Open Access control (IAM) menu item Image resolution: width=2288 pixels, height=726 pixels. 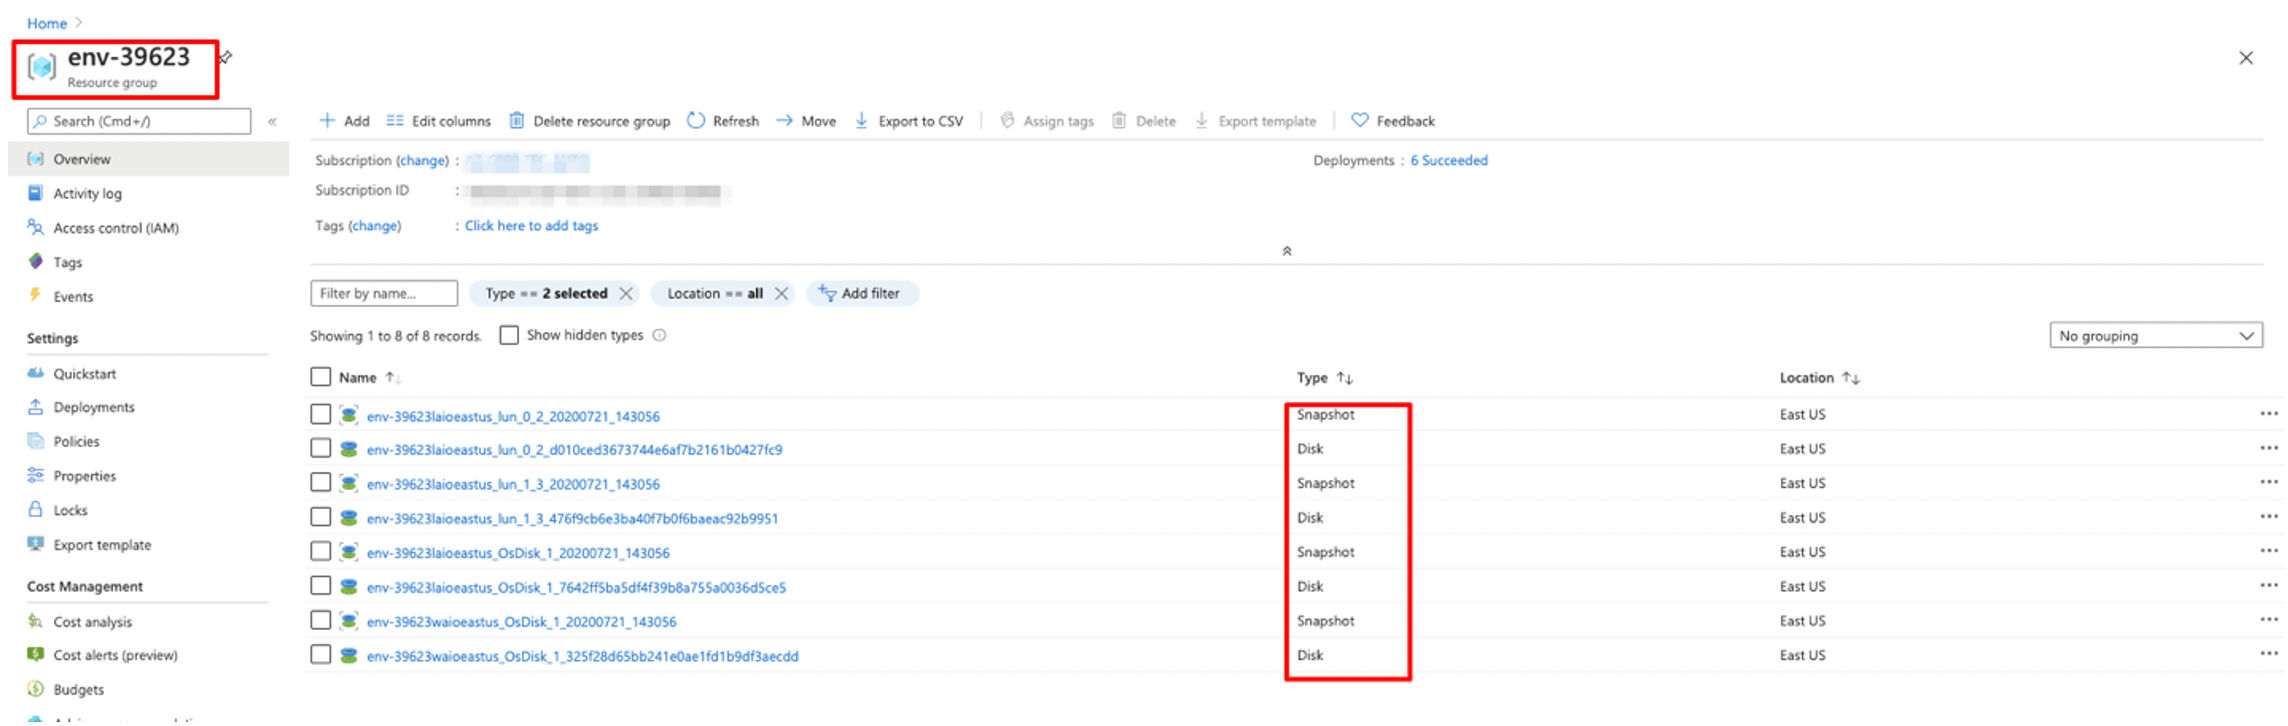pyautogui.click(x=115, y=228)
